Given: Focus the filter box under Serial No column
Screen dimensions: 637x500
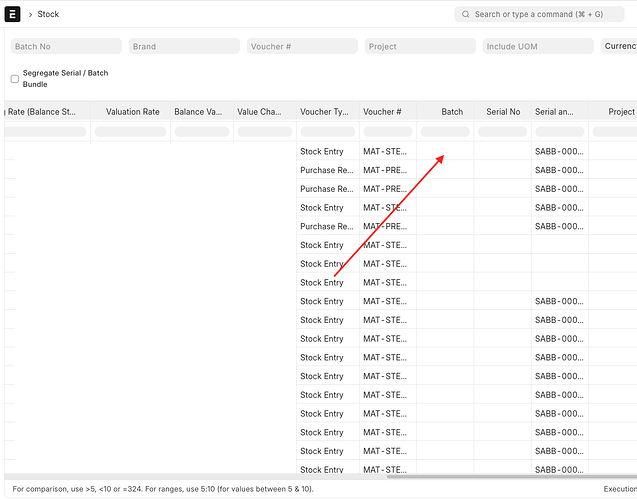Looking at the screenshot, I should (x=503, y=132).
